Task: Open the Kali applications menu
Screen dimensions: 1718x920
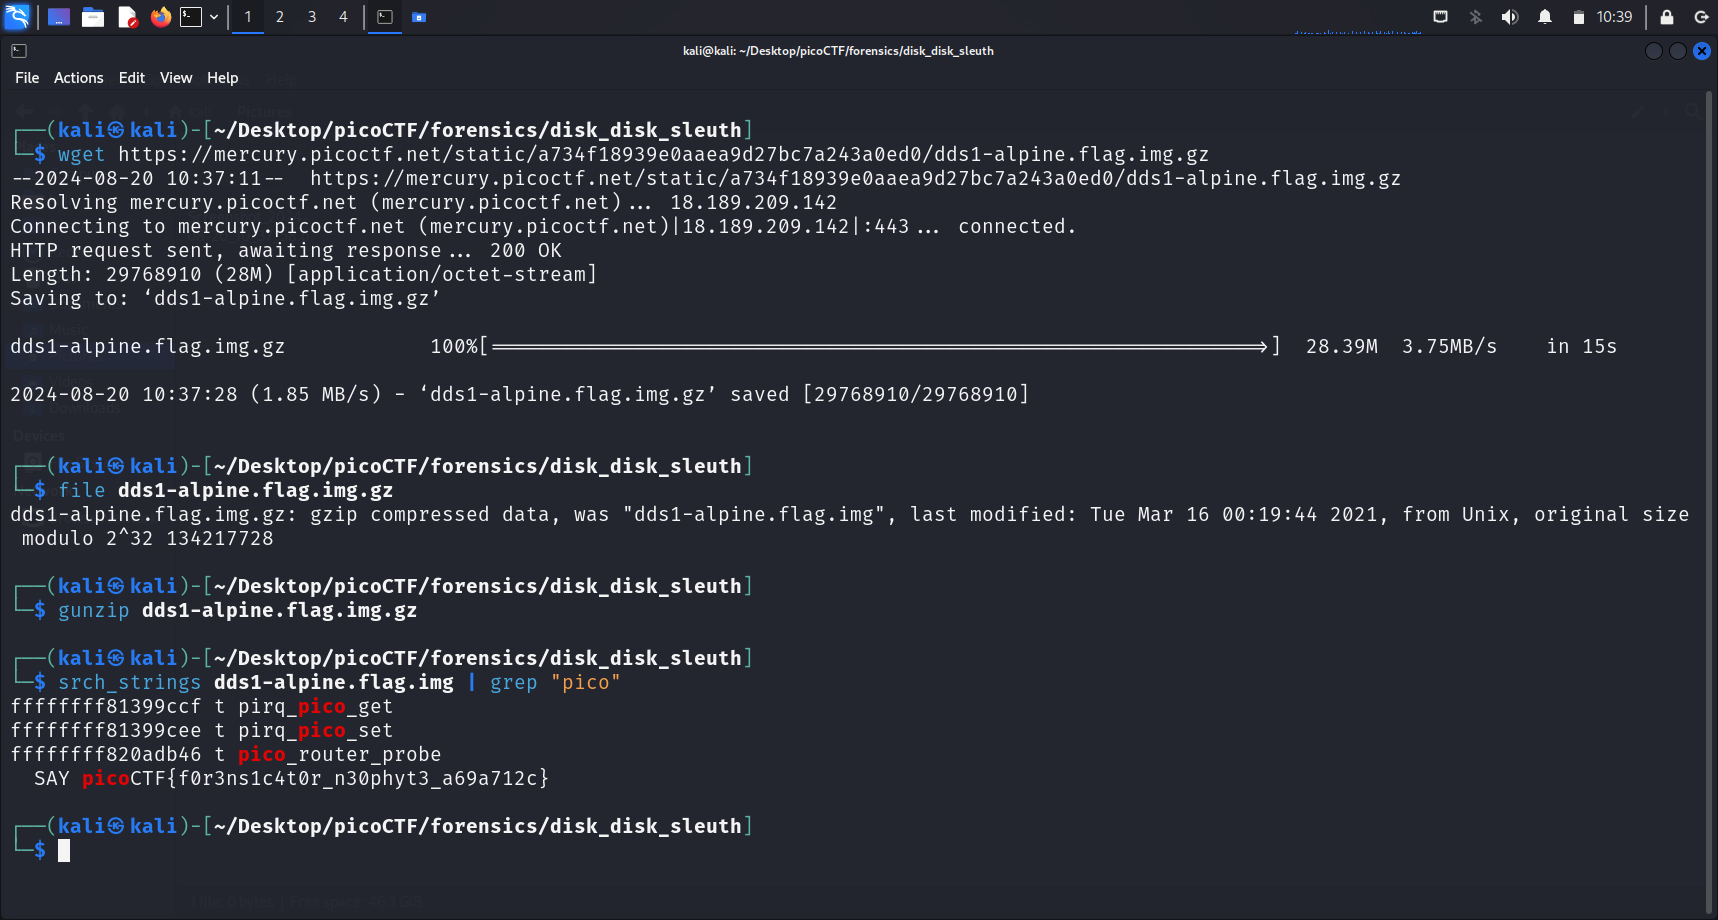Action: (18, 16)
